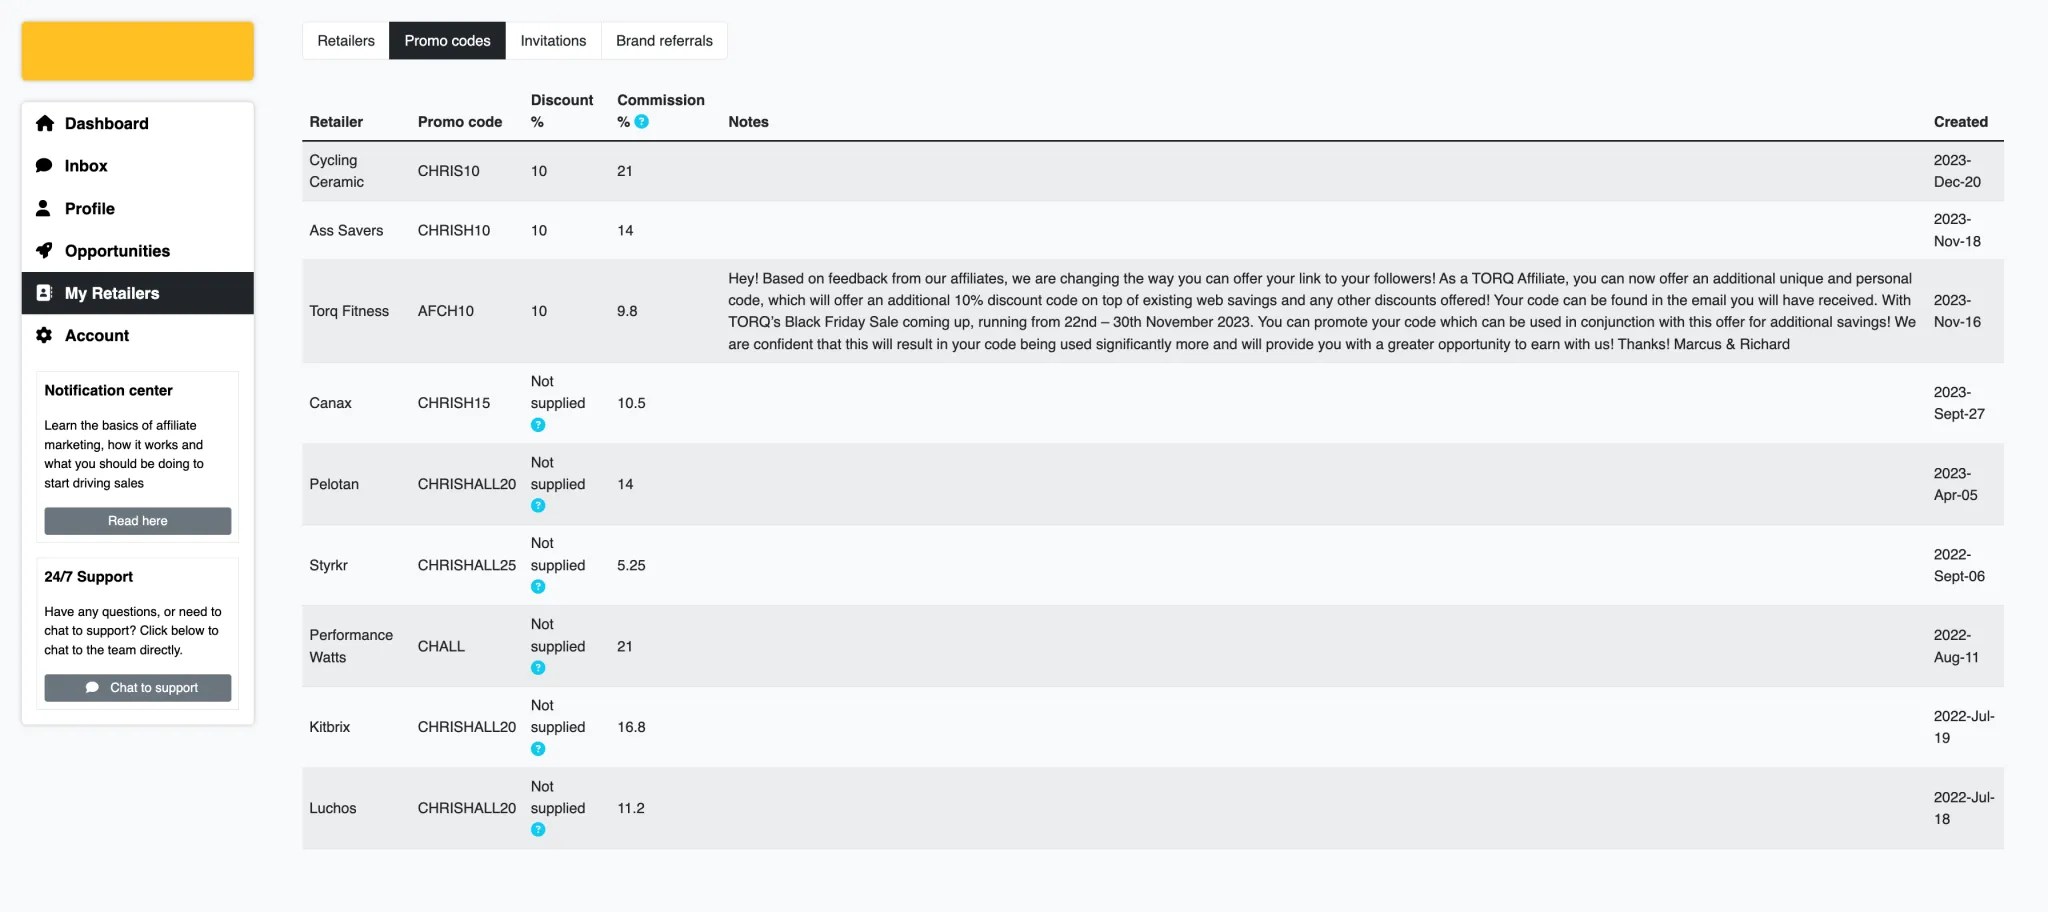Open Inbox from the sidebar
The image size is (2048, 912).
[138, 166]
